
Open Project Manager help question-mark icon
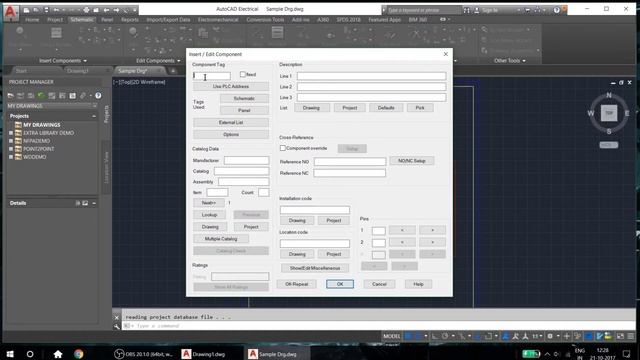[98, 96]
